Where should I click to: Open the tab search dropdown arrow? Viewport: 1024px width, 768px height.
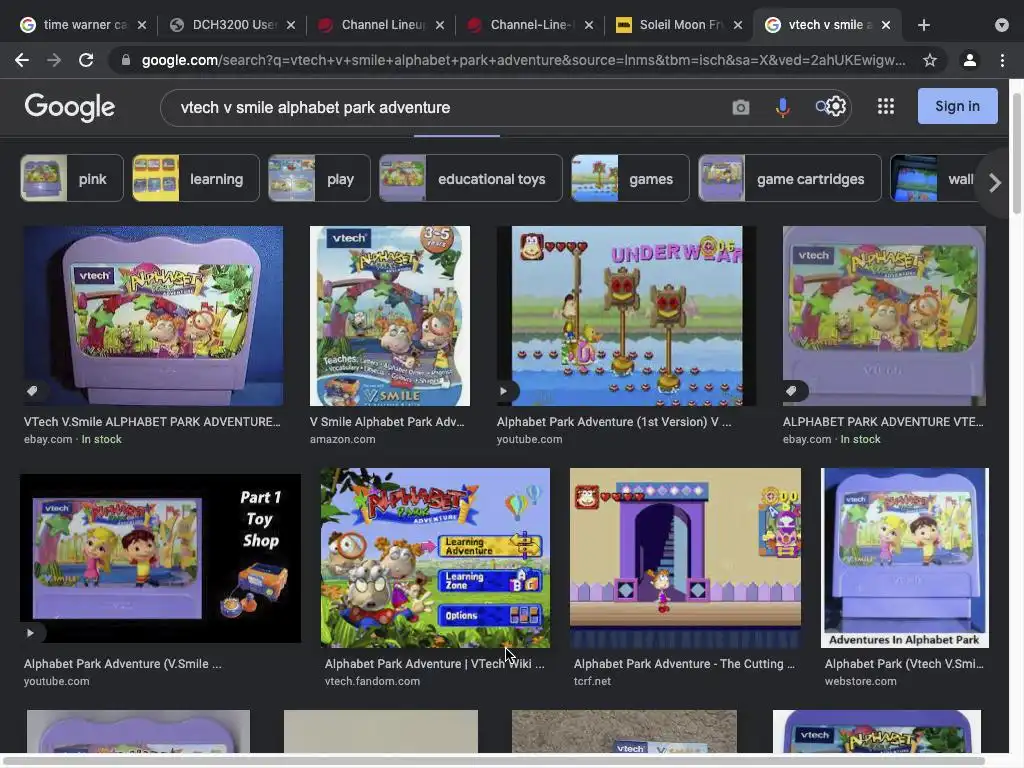pyautogui.click(x=1001, y=25)
